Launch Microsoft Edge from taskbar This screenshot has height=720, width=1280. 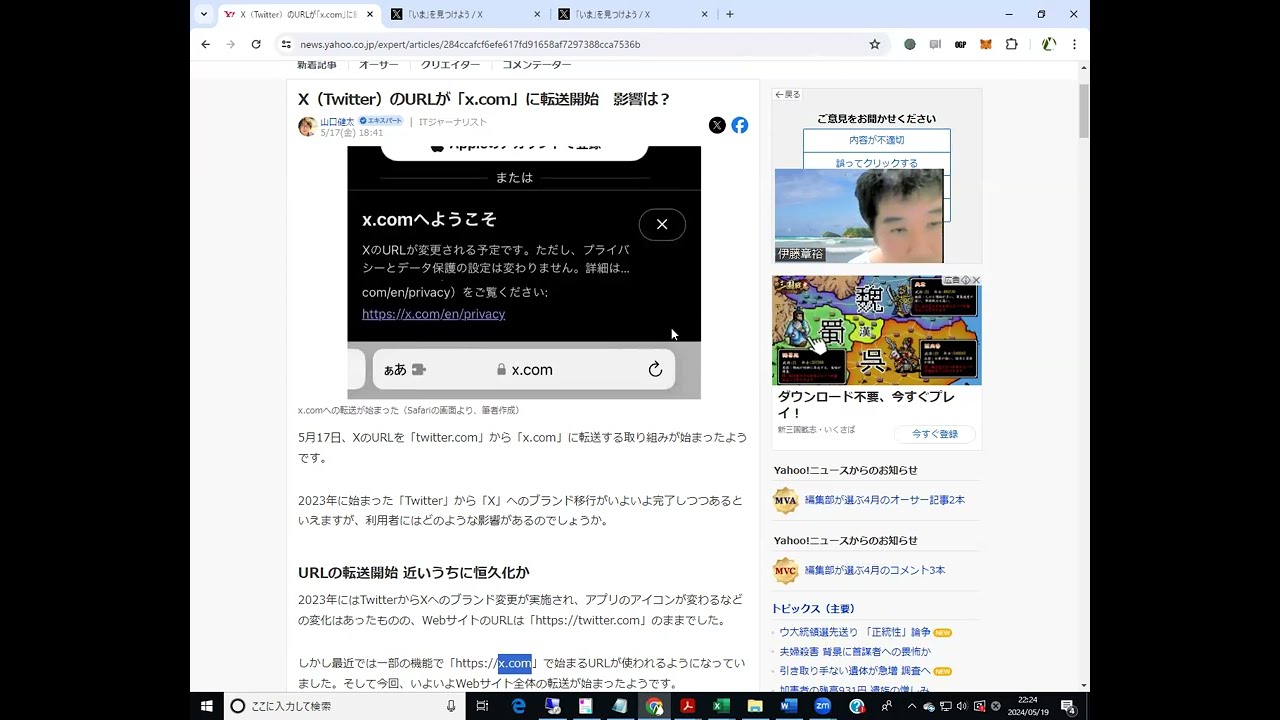[519, 706]
